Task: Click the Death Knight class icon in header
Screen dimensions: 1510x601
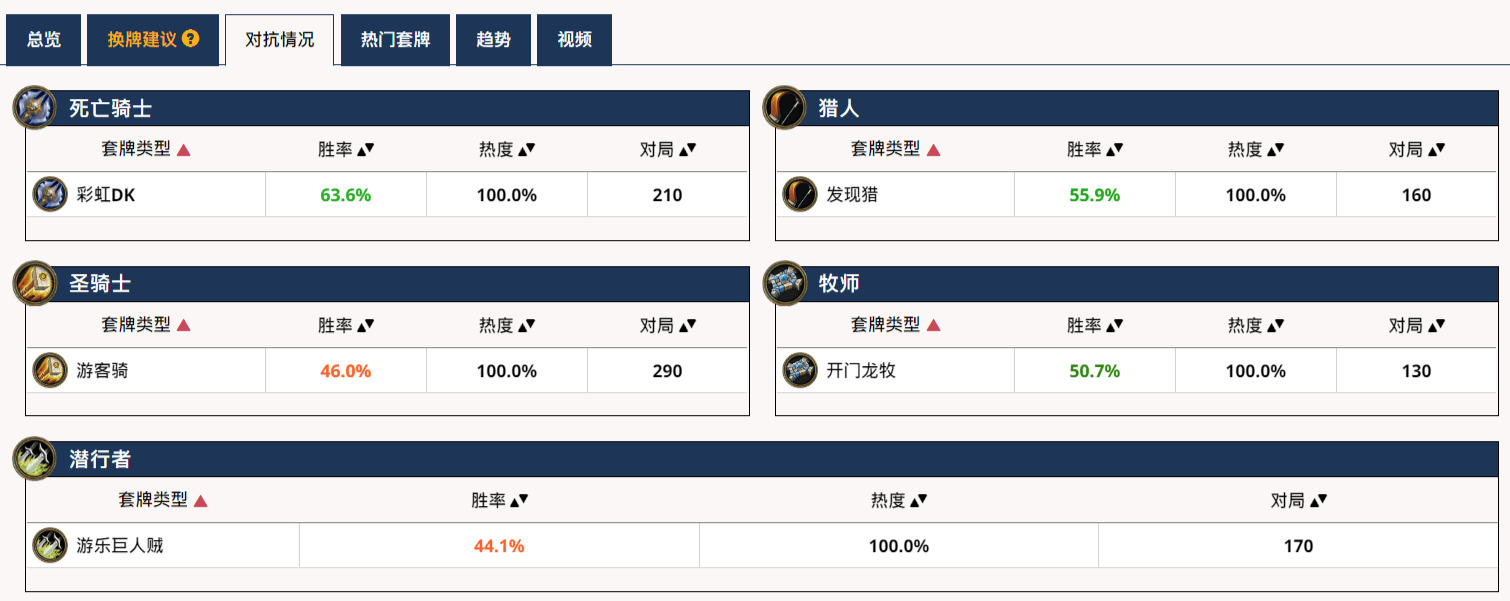Action: [35, 107]
